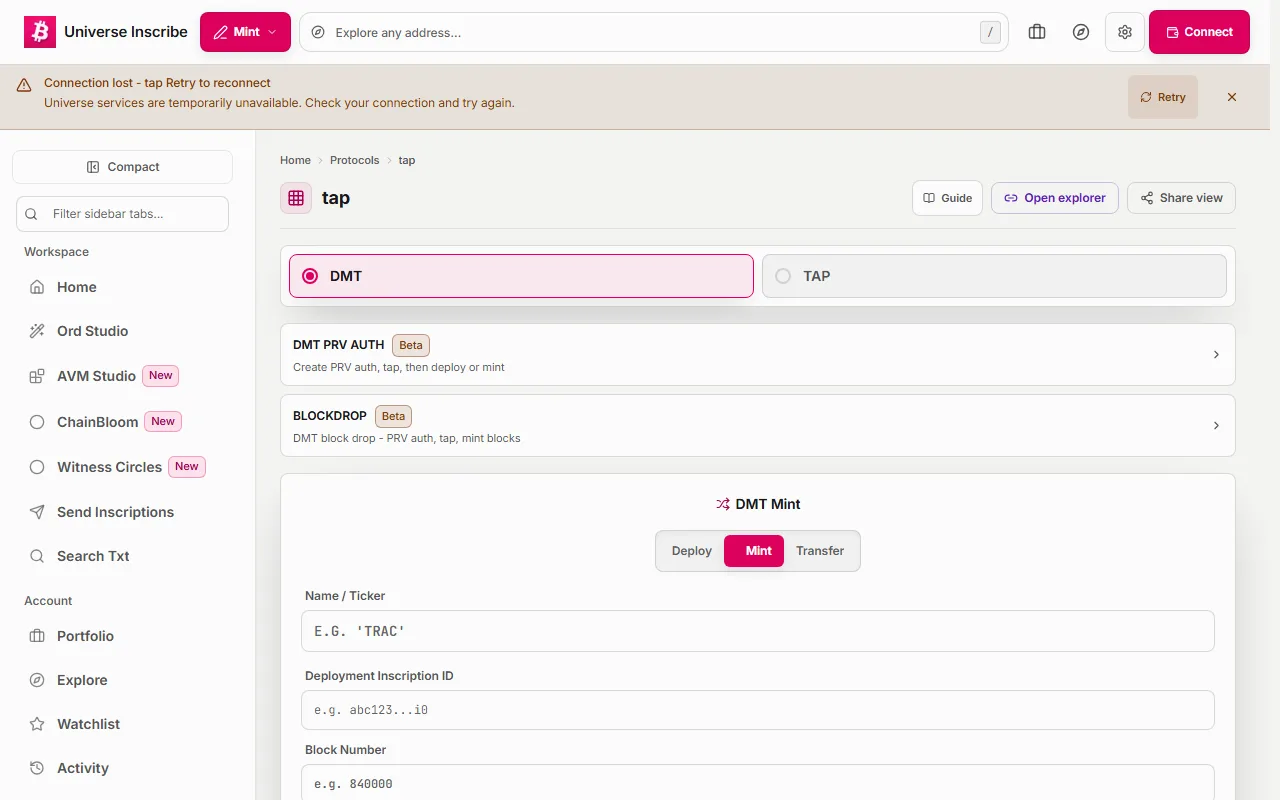This screenshot has height=800, width=1280.
Task: Click the warning triangle alert icon
Action: click(24, 86)
